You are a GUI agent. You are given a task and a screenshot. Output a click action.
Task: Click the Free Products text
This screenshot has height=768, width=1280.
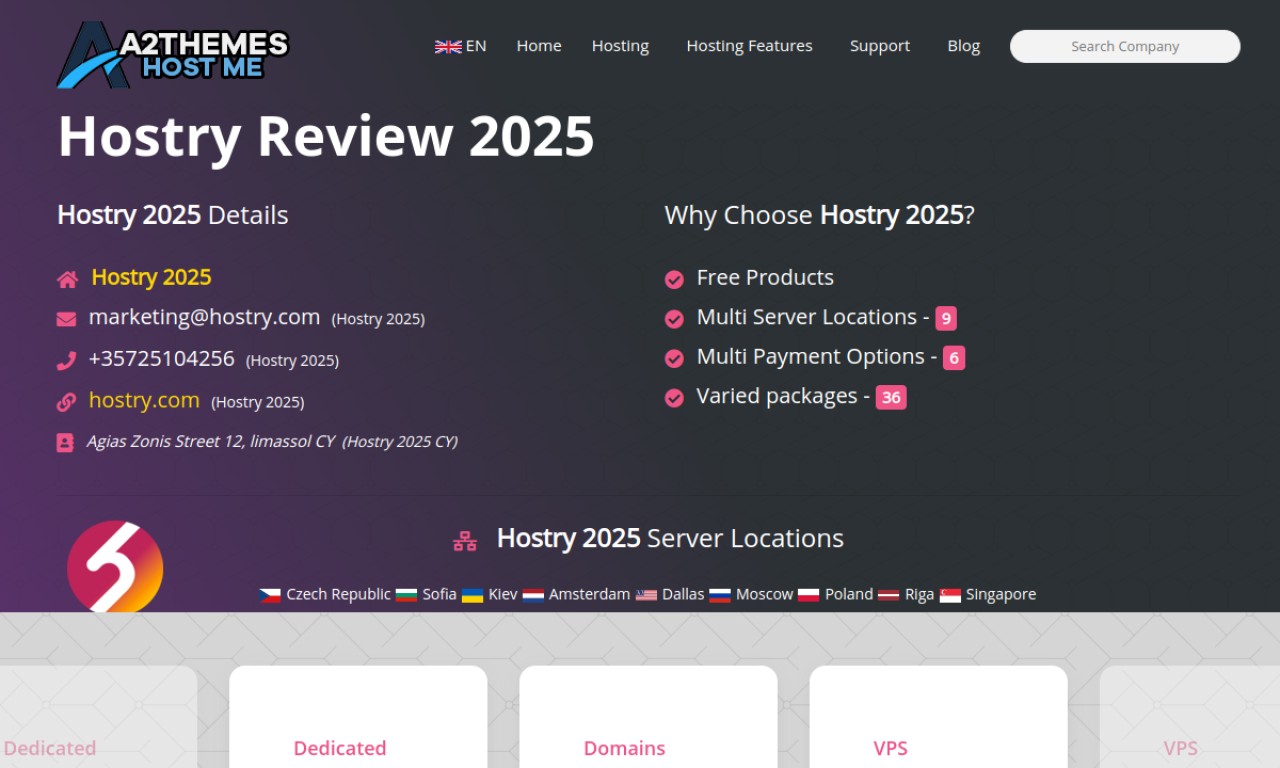click(x=765, y=278)
